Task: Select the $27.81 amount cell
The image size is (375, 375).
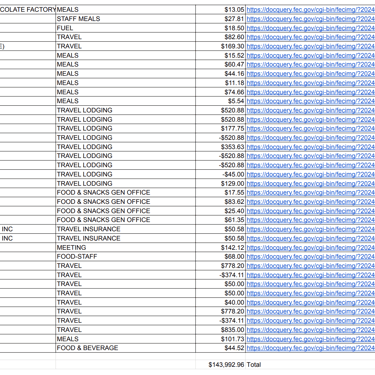Action: click(221, 19)
